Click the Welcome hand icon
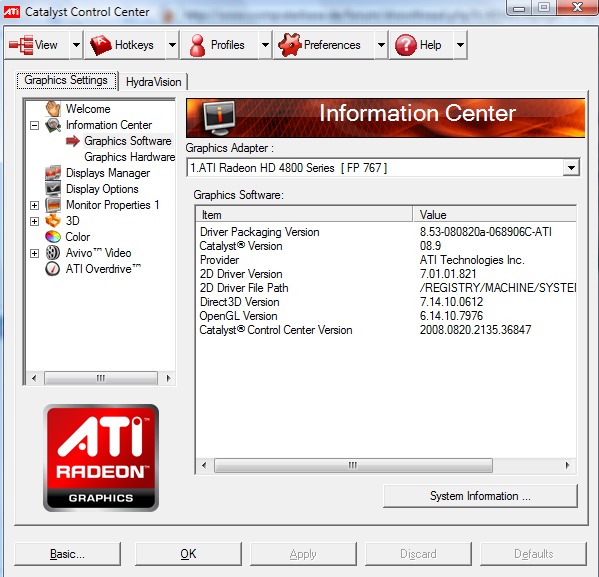Image resolution: width=599 pixels, height=577 pixels. [53, 109]
